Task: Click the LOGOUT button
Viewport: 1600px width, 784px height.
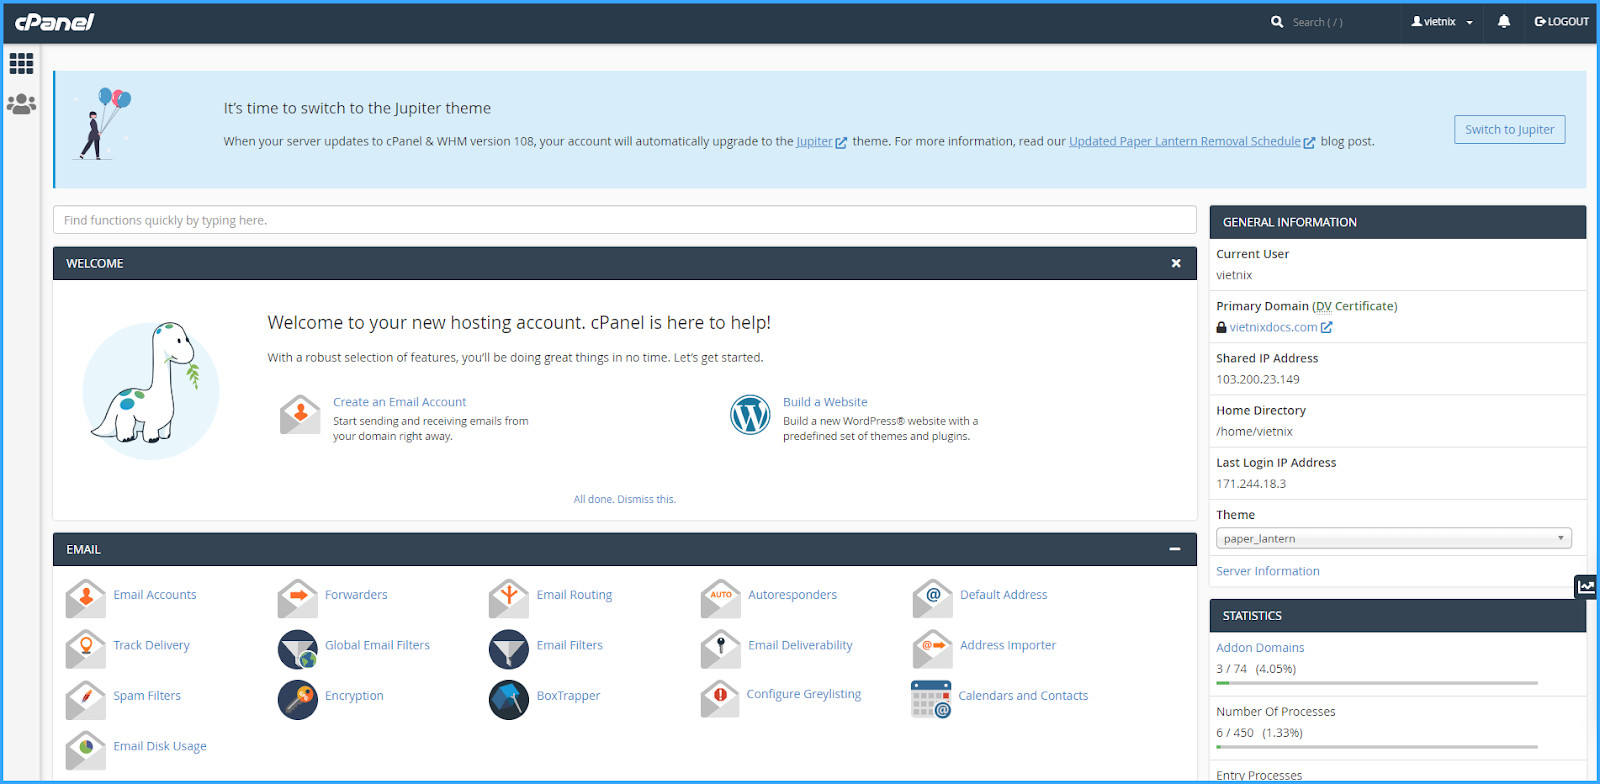Action: (x=1562, y=22)
